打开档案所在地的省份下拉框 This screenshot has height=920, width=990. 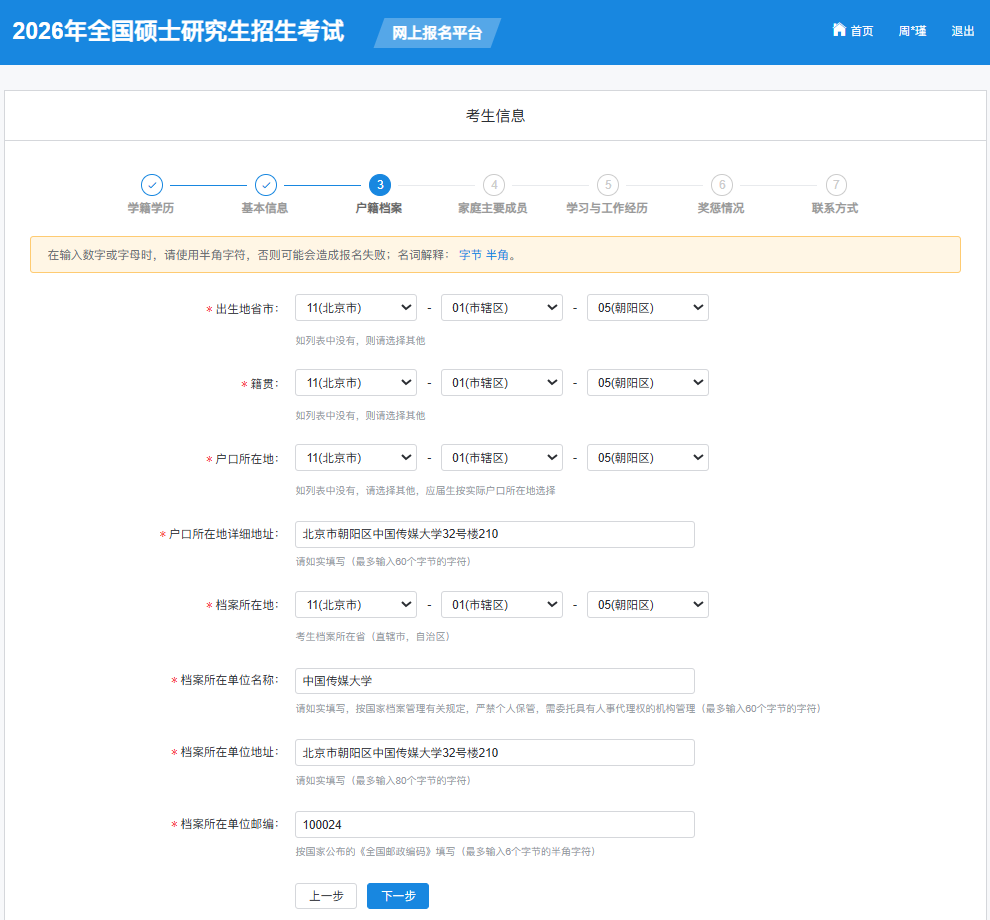(x=355, y=604)
